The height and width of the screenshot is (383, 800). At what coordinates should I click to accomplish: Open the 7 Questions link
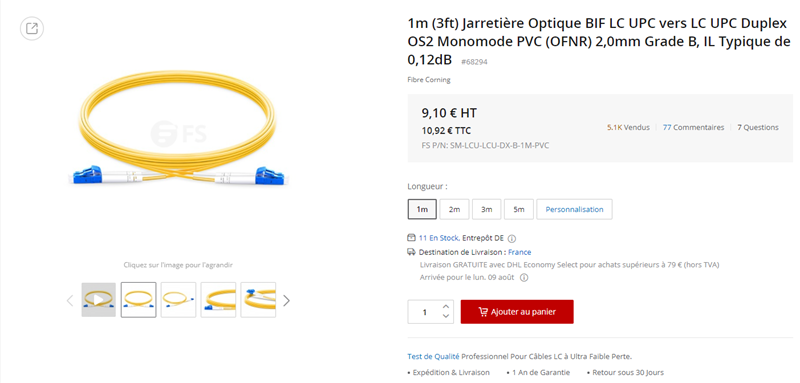758,127
